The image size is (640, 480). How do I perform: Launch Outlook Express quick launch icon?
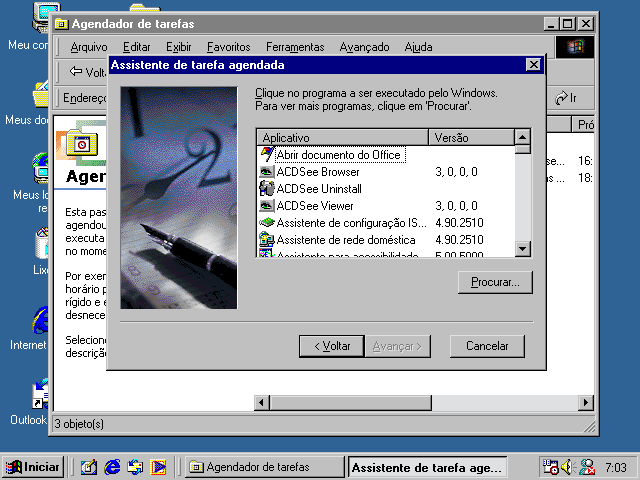pyautogui.click(x=136, y=467)
